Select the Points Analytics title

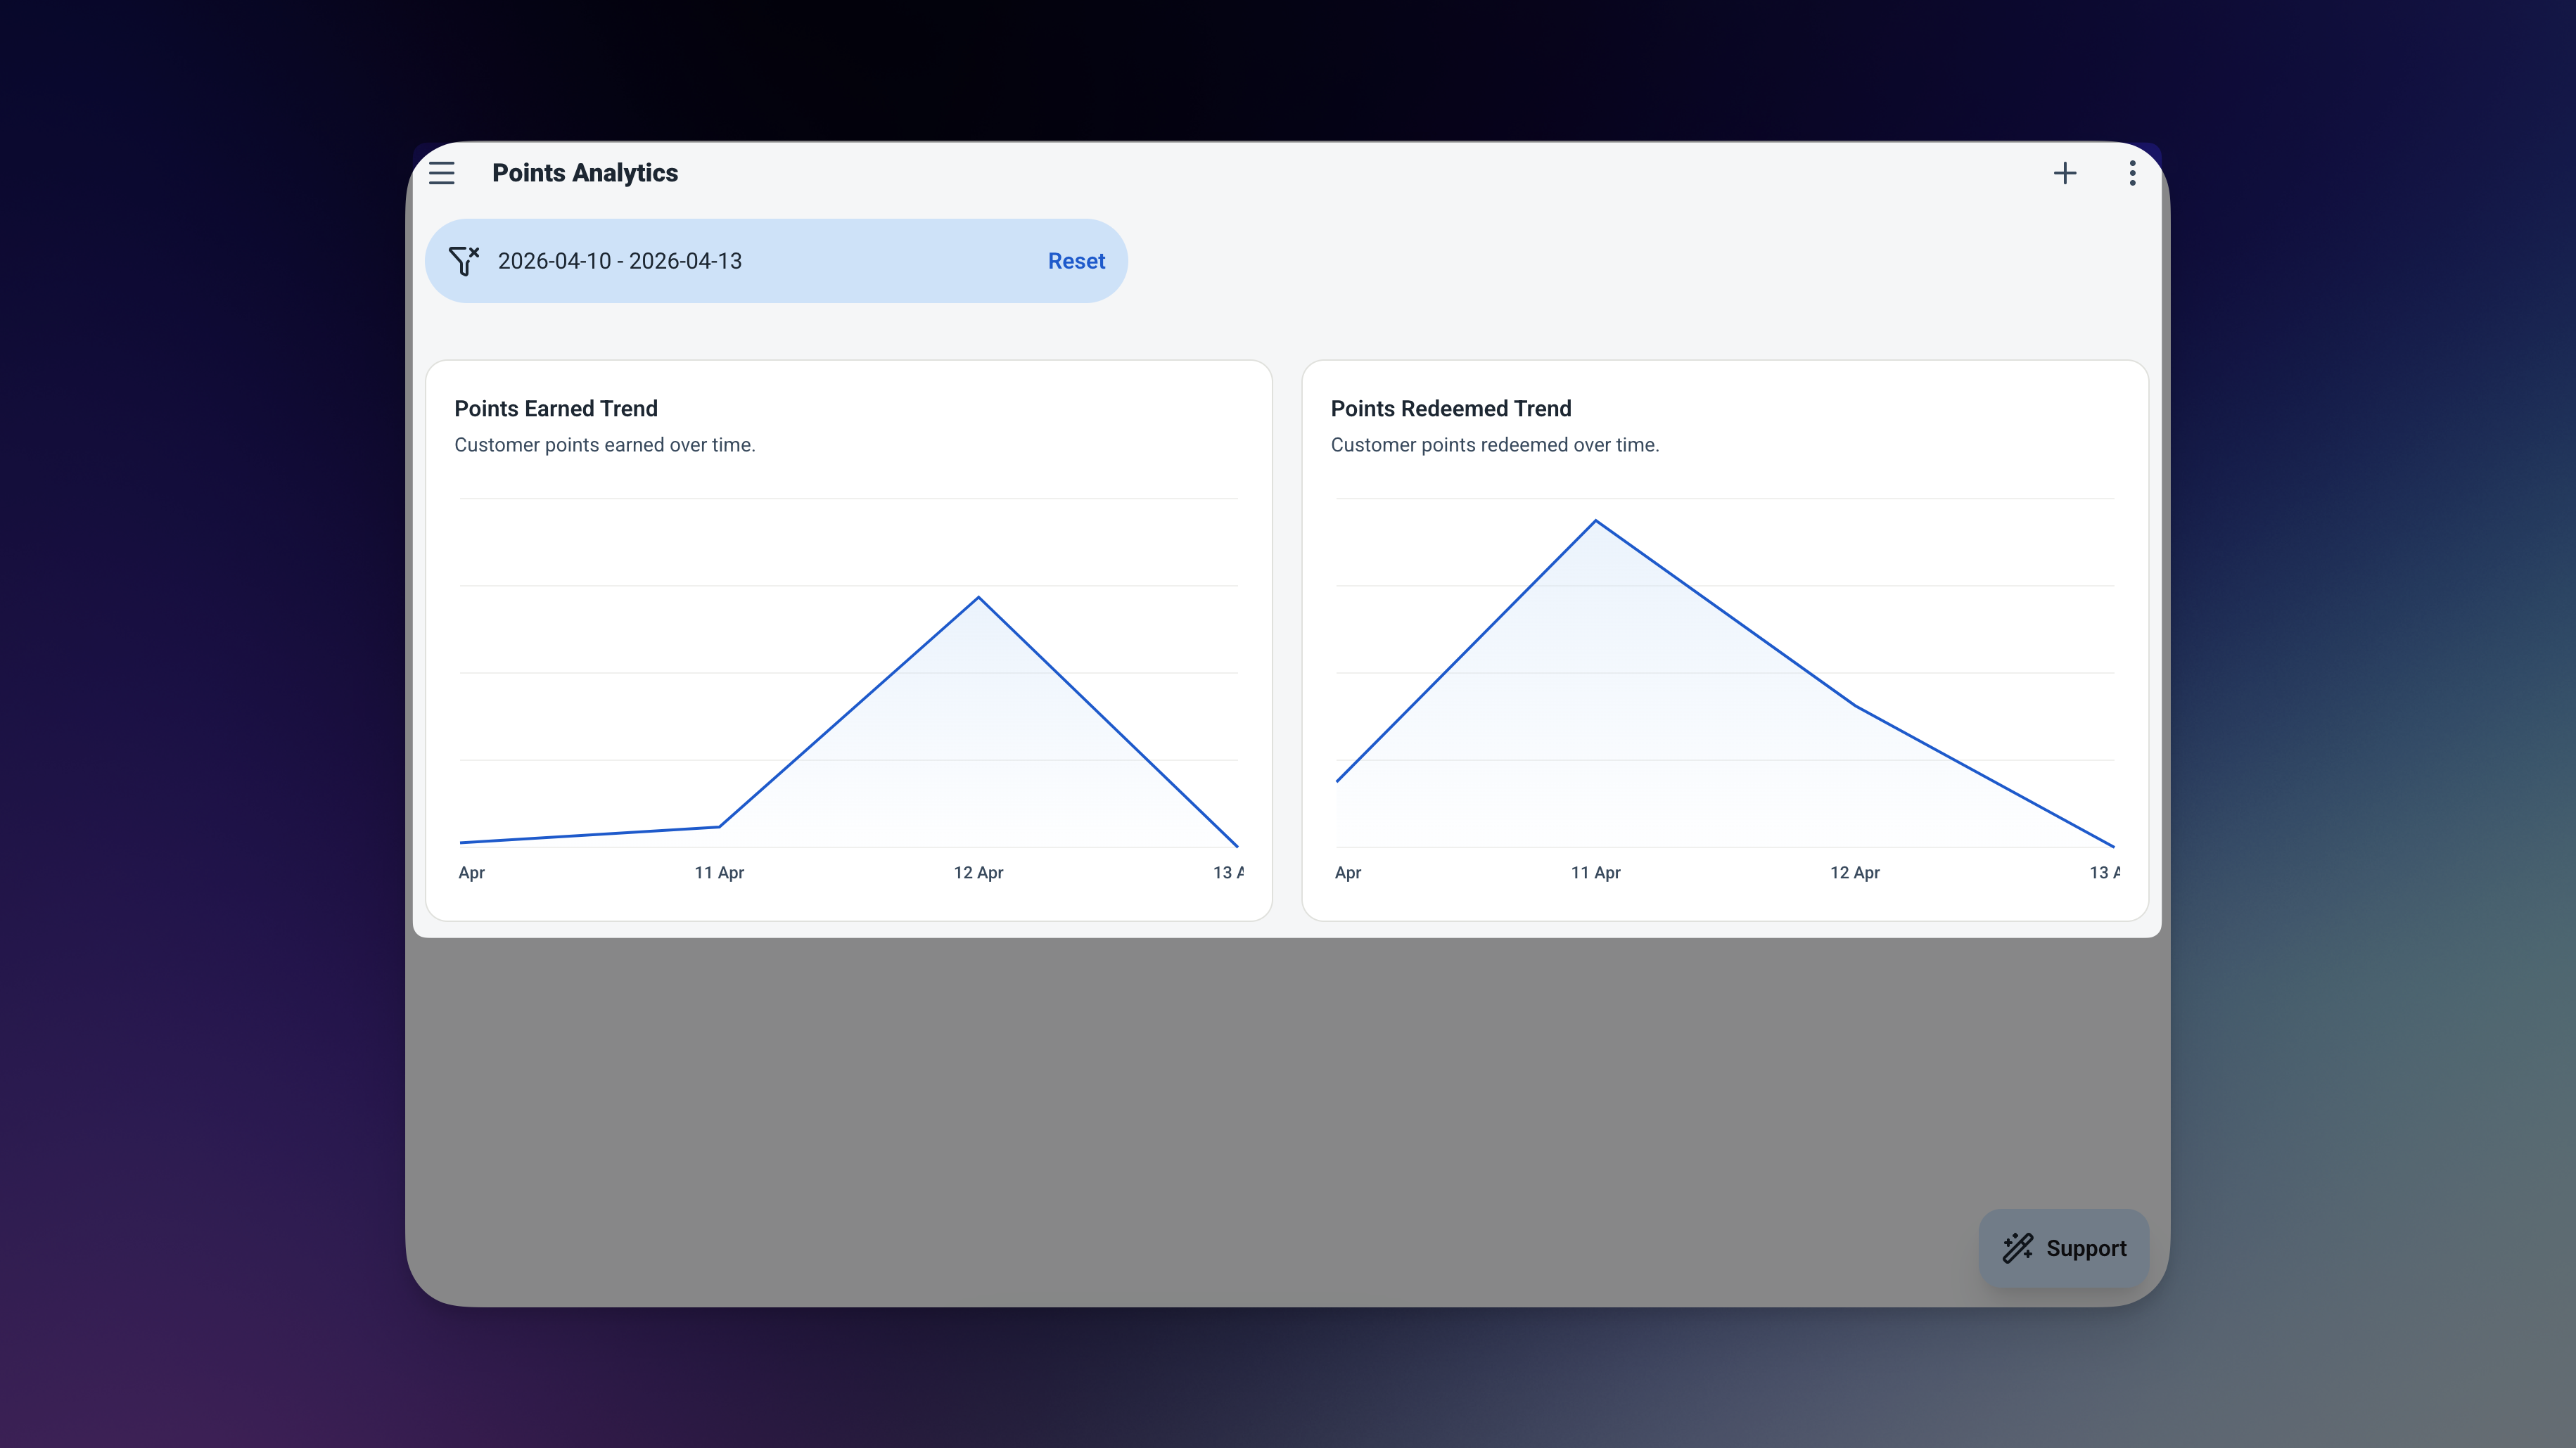pyautogui.click(x=585, y=172)
